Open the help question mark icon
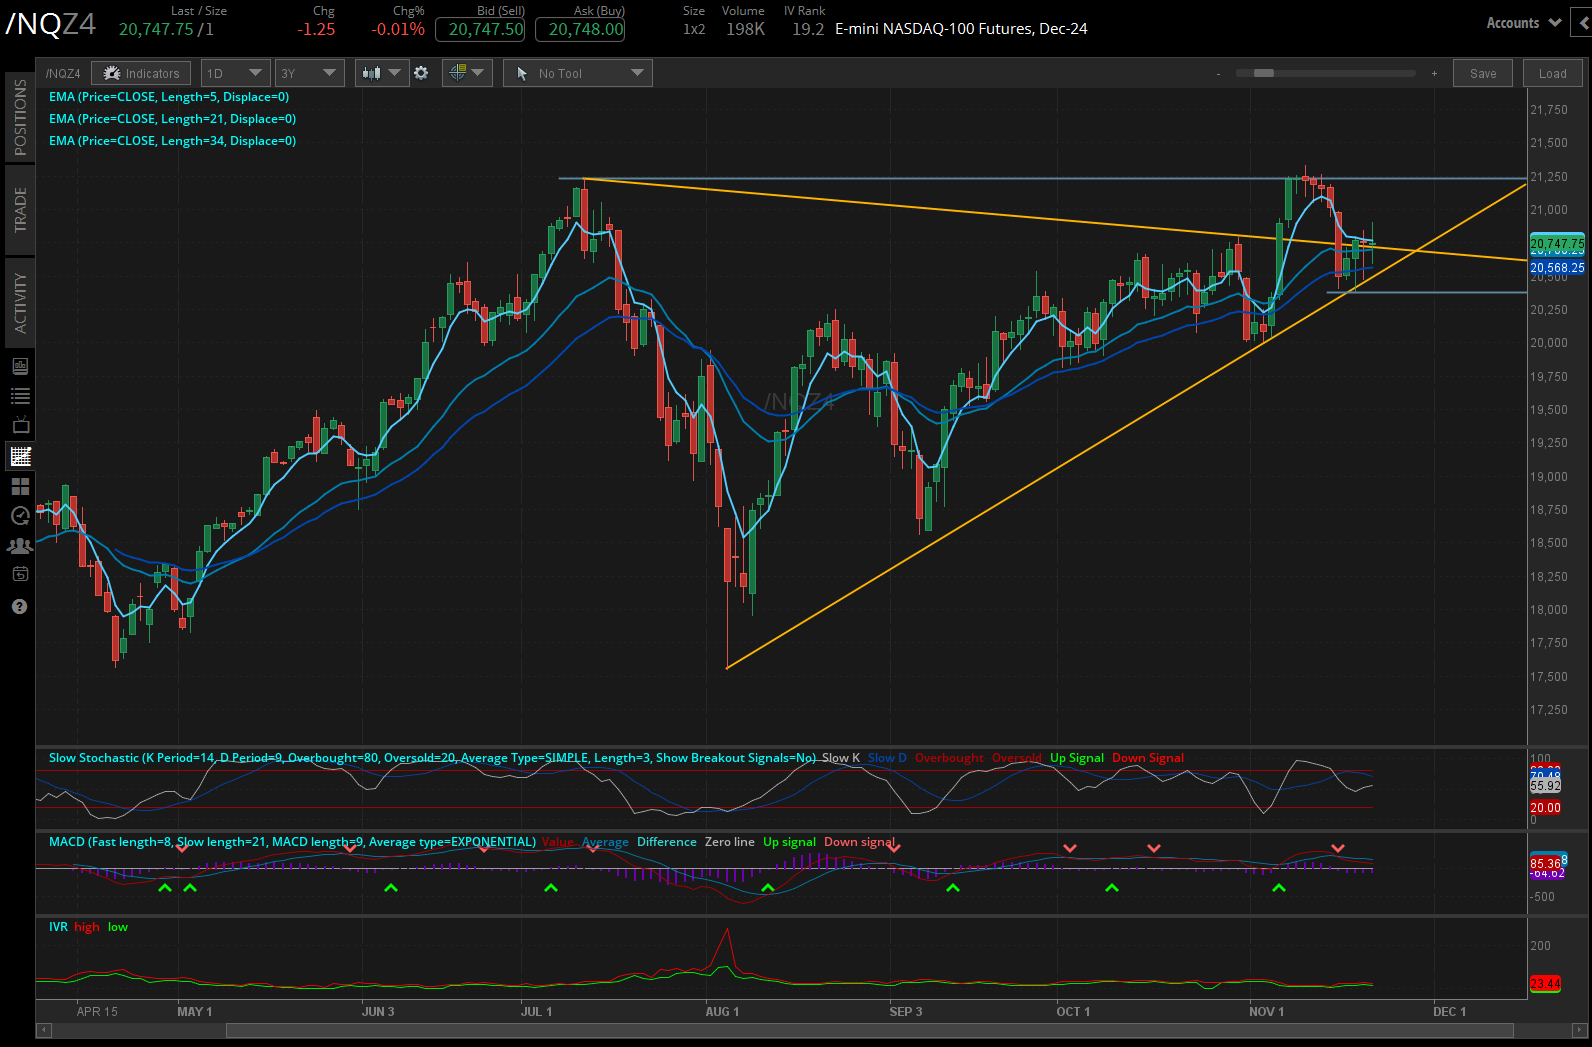 coord(20,607)
